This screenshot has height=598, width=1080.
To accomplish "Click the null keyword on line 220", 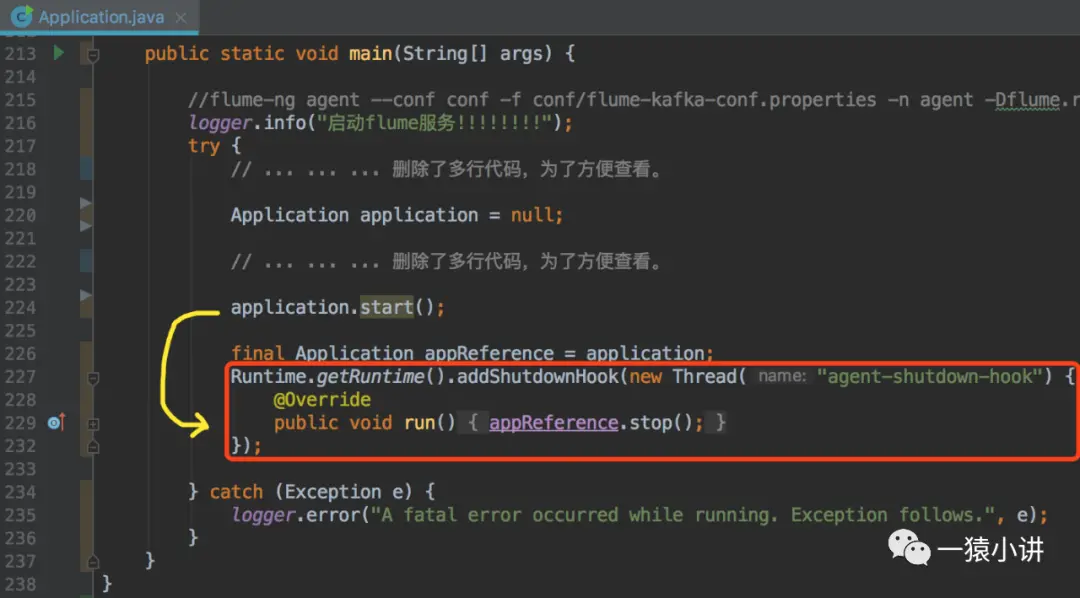I will [x=532, y=215].
